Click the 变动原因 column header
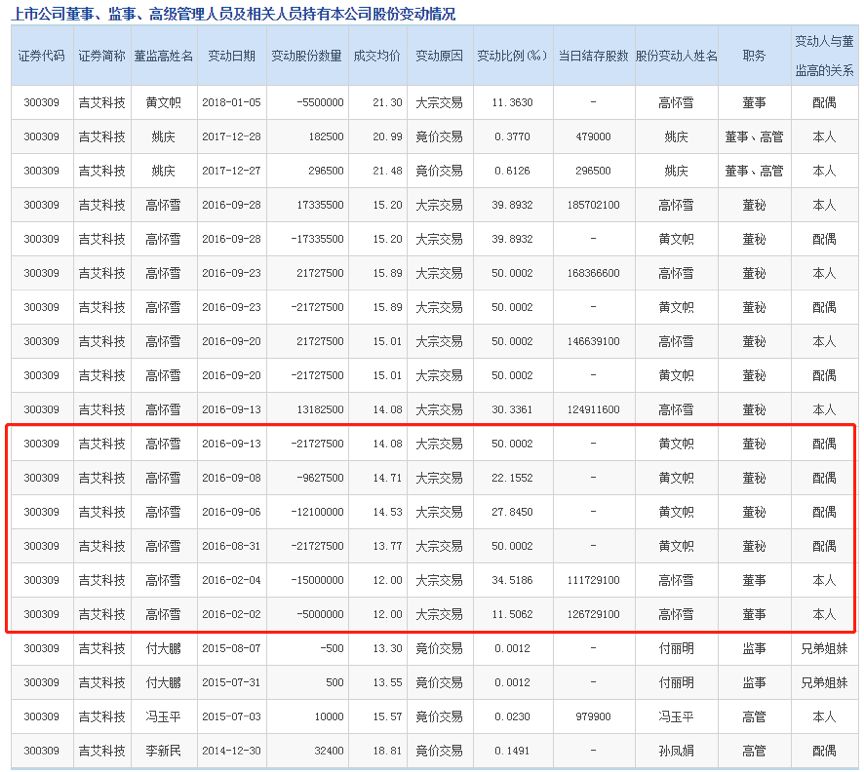864x772 pixels. pos(439,56)
